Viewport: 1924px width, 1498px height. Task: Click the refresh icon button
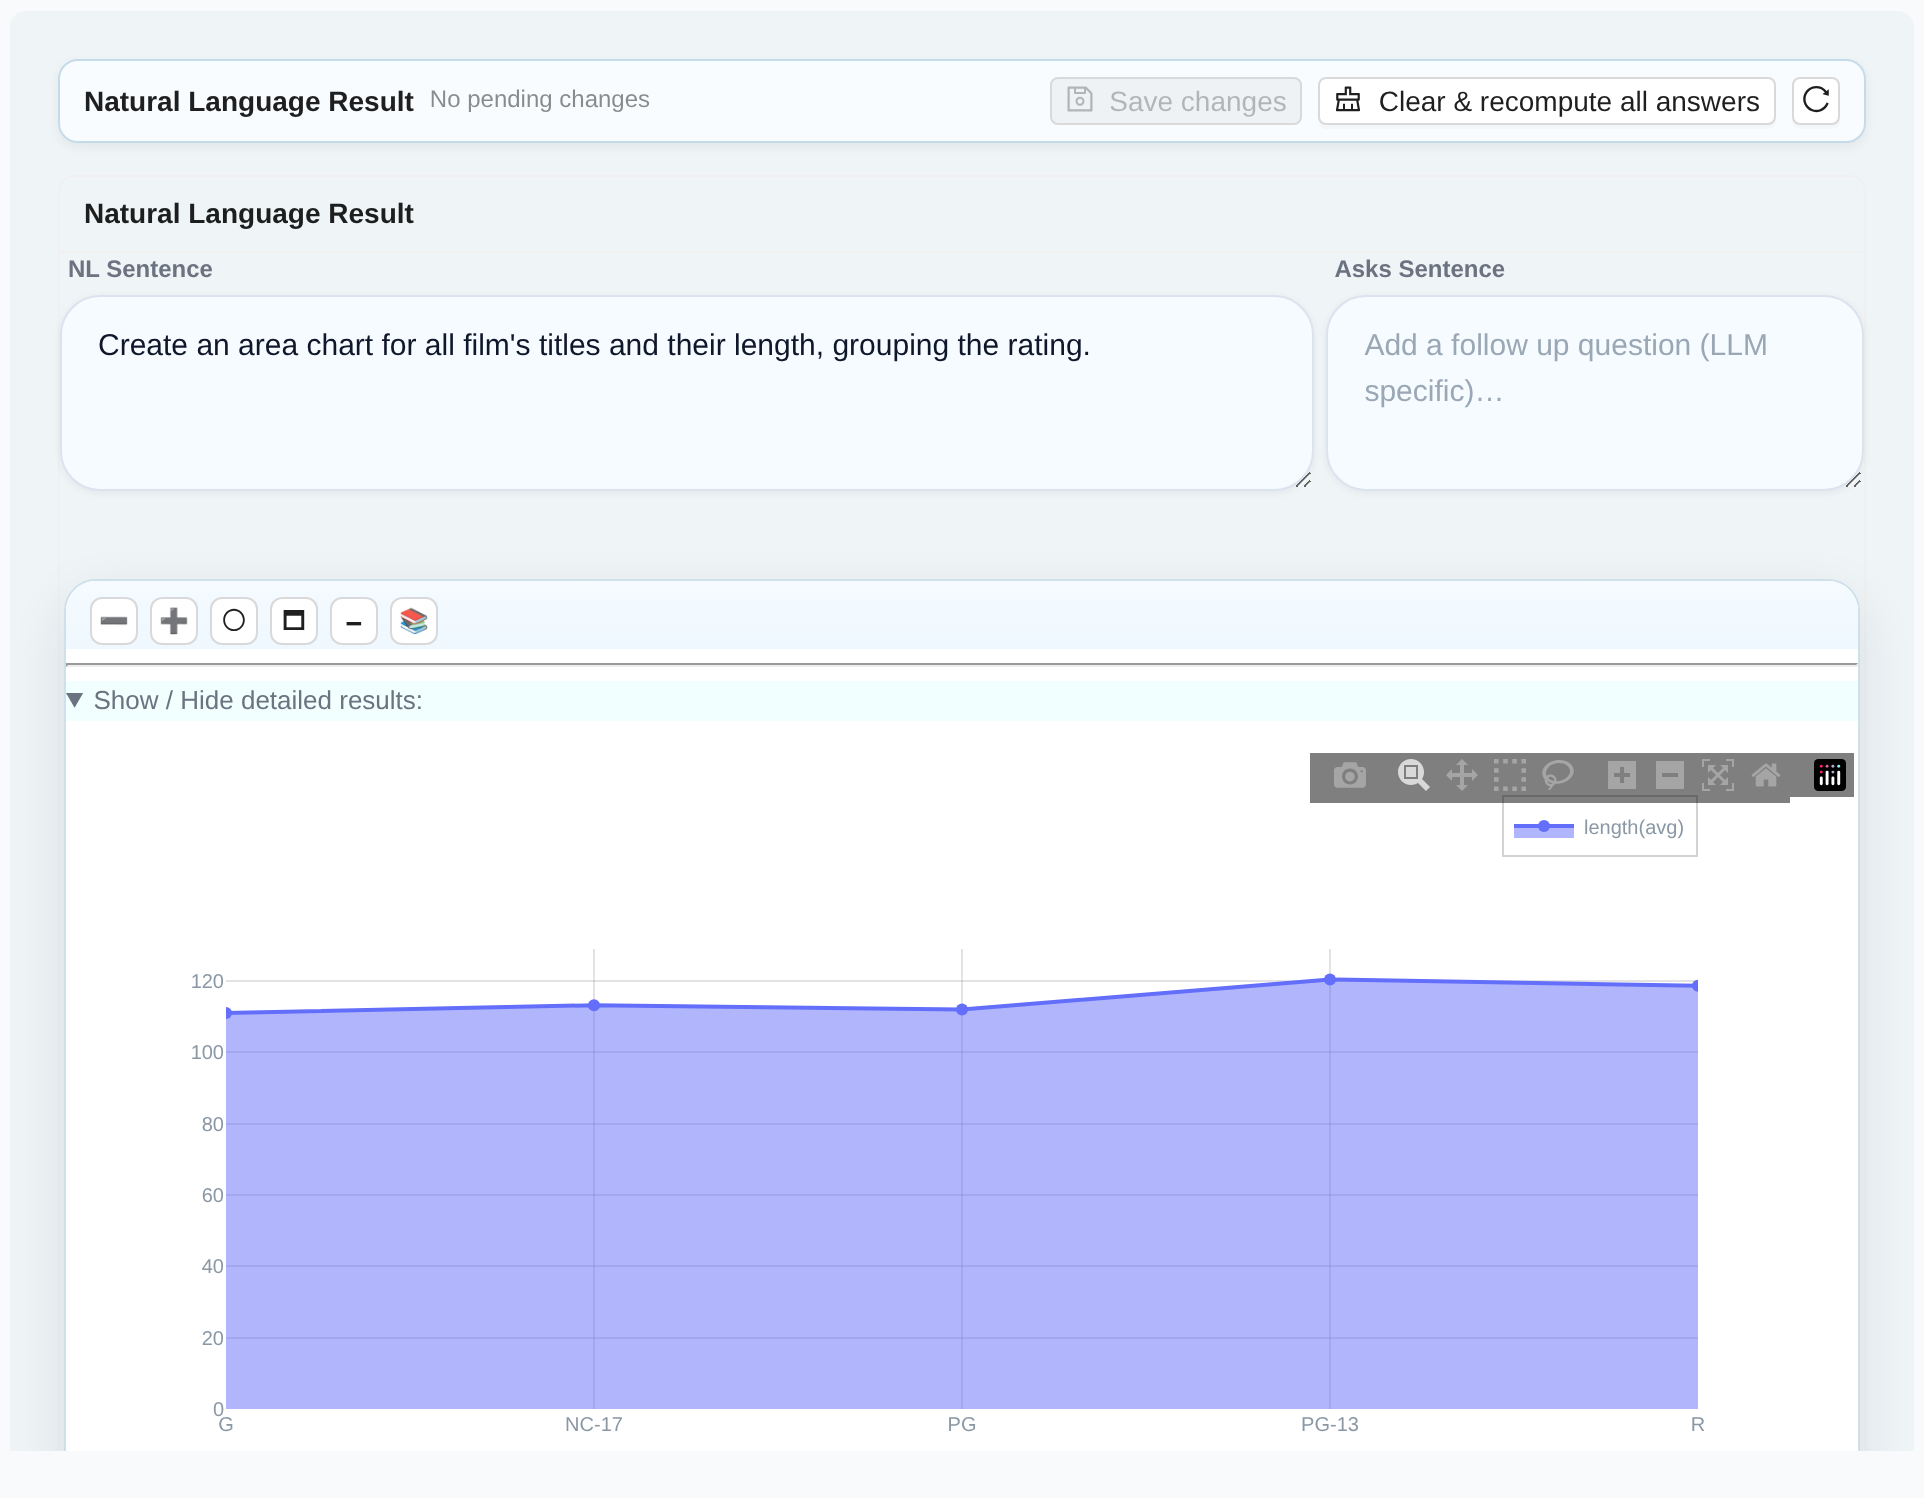pyautogui.click(x=1816, y=101)
